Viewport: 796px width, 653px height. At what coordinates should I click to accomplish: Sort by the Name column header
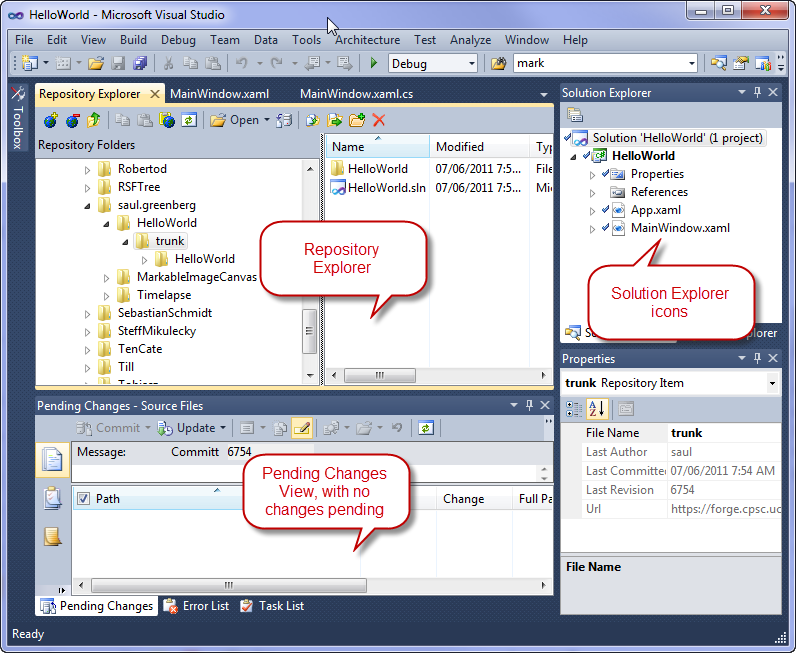(x=377, y=147)
